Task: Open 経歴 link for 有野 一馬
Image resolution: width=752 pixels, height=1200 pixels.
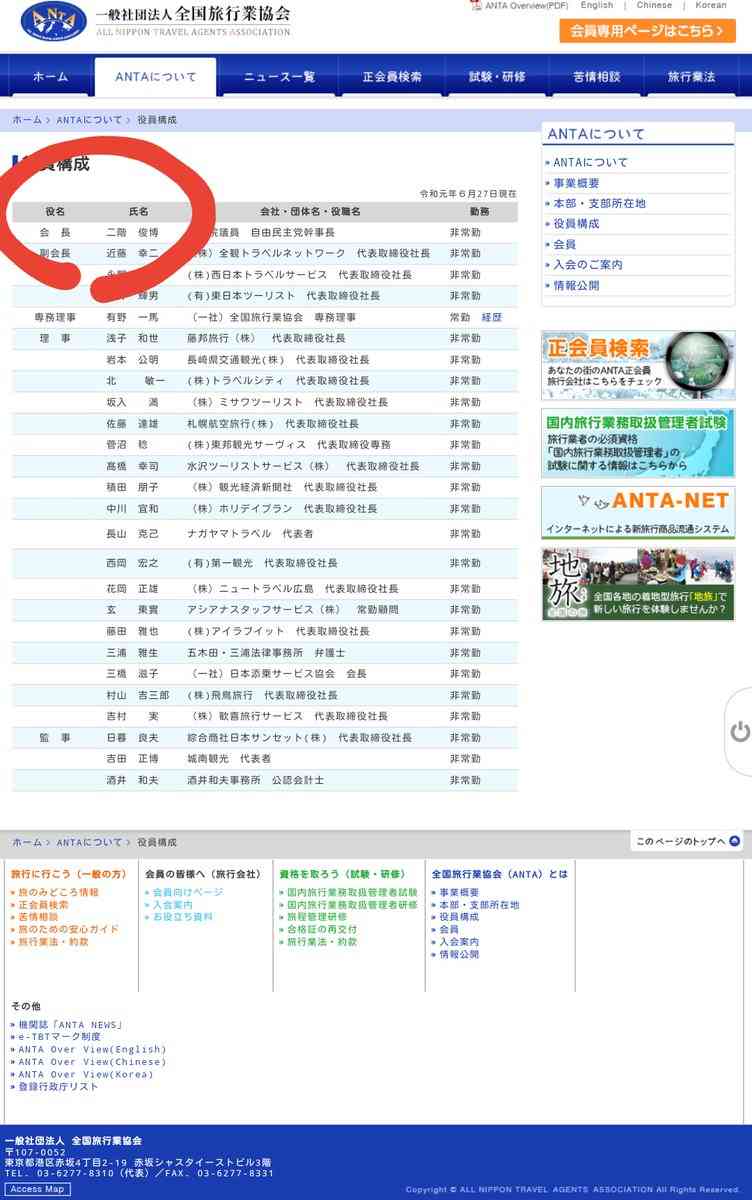Action: [x=491, y=317]
